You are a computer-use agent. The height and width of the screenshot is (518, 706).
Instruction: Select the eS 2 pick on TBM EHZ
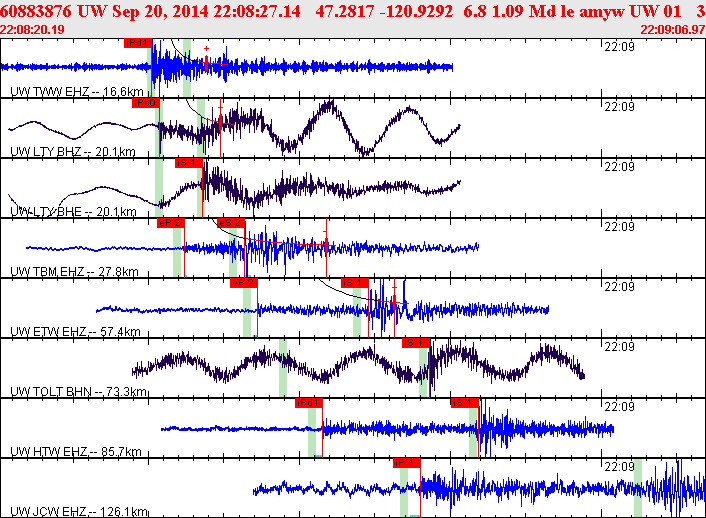(231, 223)
